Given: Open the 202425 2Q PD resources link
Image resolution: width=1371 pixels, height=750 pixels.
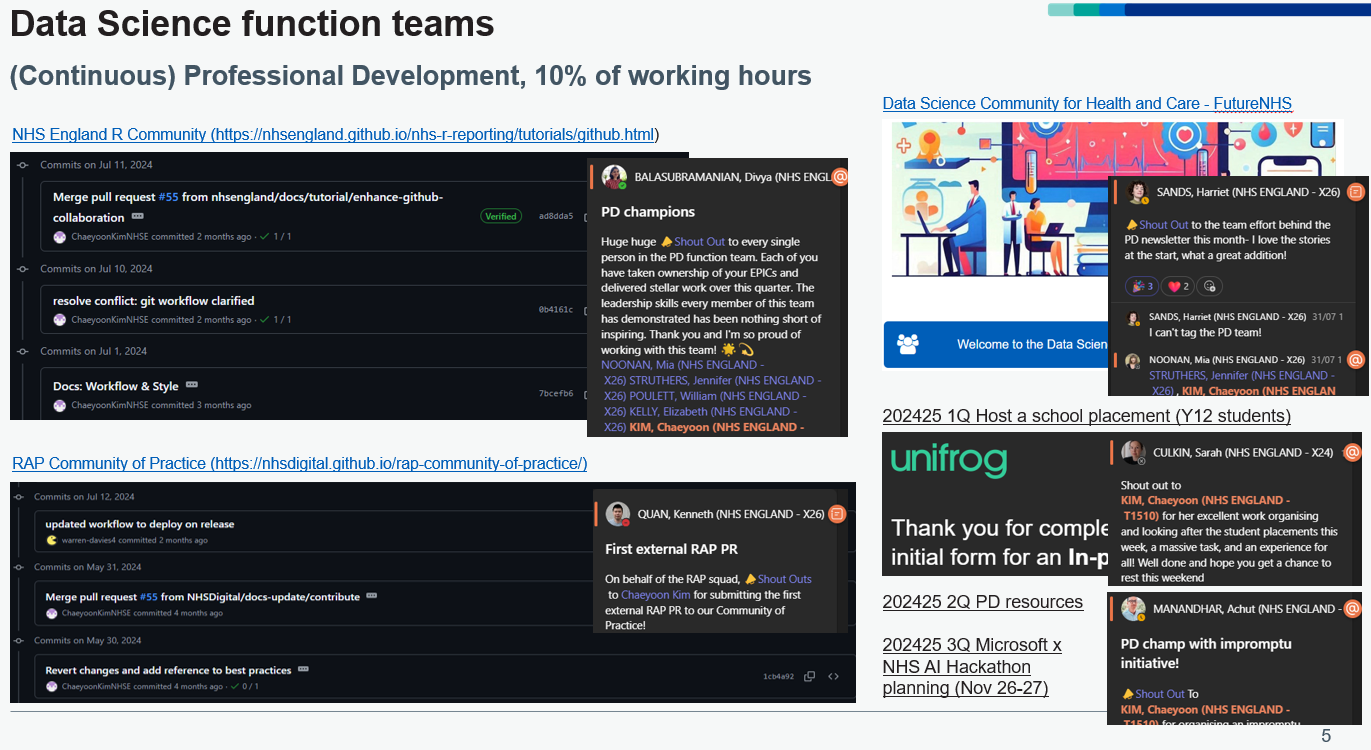Looking at the screenshot, I should pyautogui.click(x=983, y=602).
